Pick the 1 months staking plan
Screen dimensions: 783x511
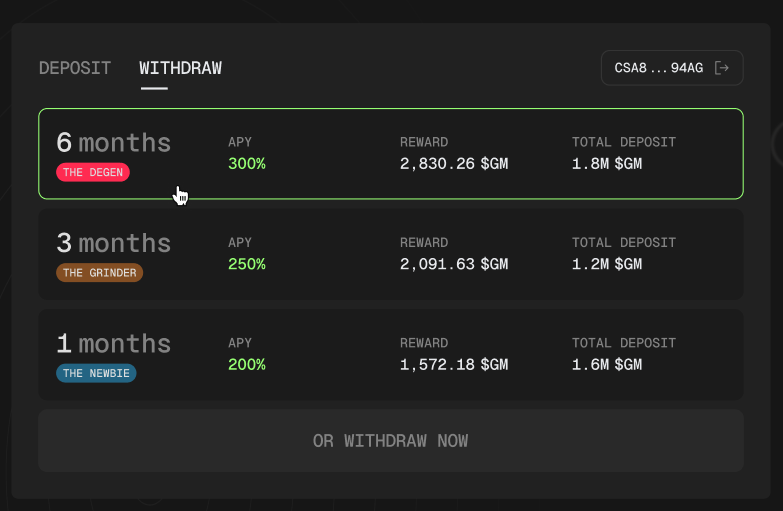pos(390,354)
